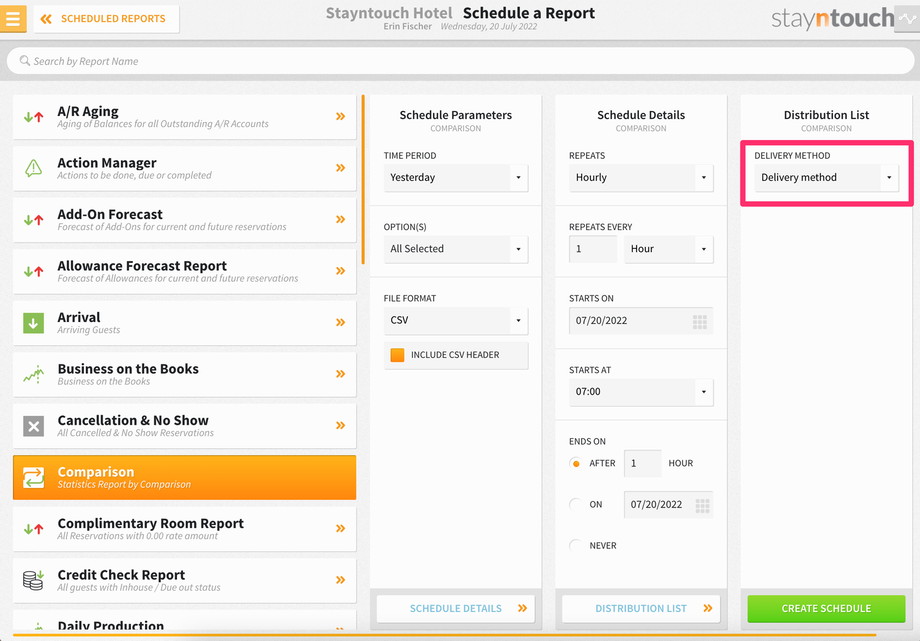920x641 pixels.
Task: Open the hamburger main menu
Action: point(13,18)
